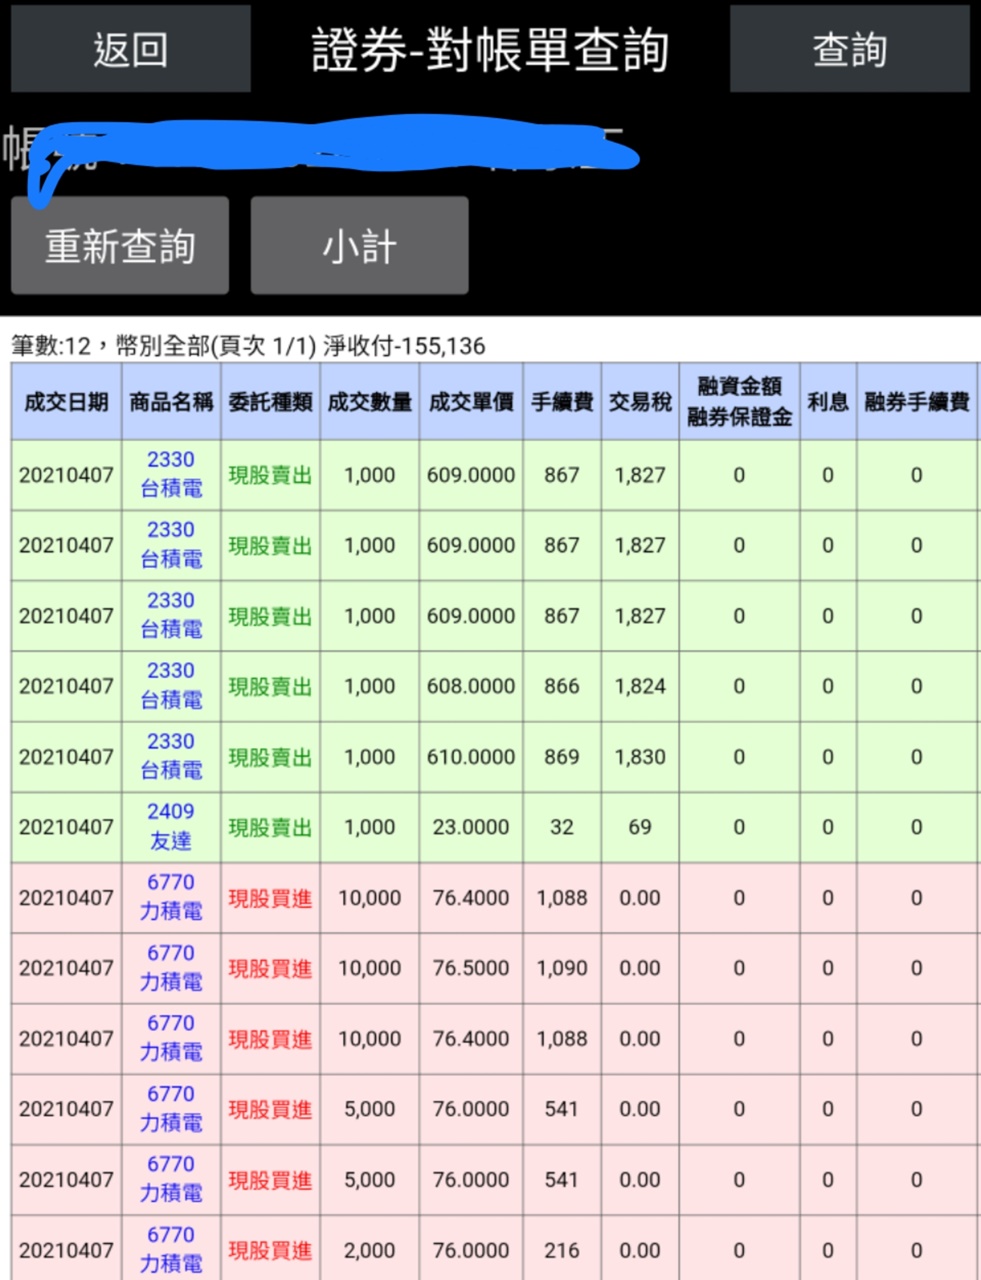
Task: Click the price cell 608.0000
Action: coord(471,686)
